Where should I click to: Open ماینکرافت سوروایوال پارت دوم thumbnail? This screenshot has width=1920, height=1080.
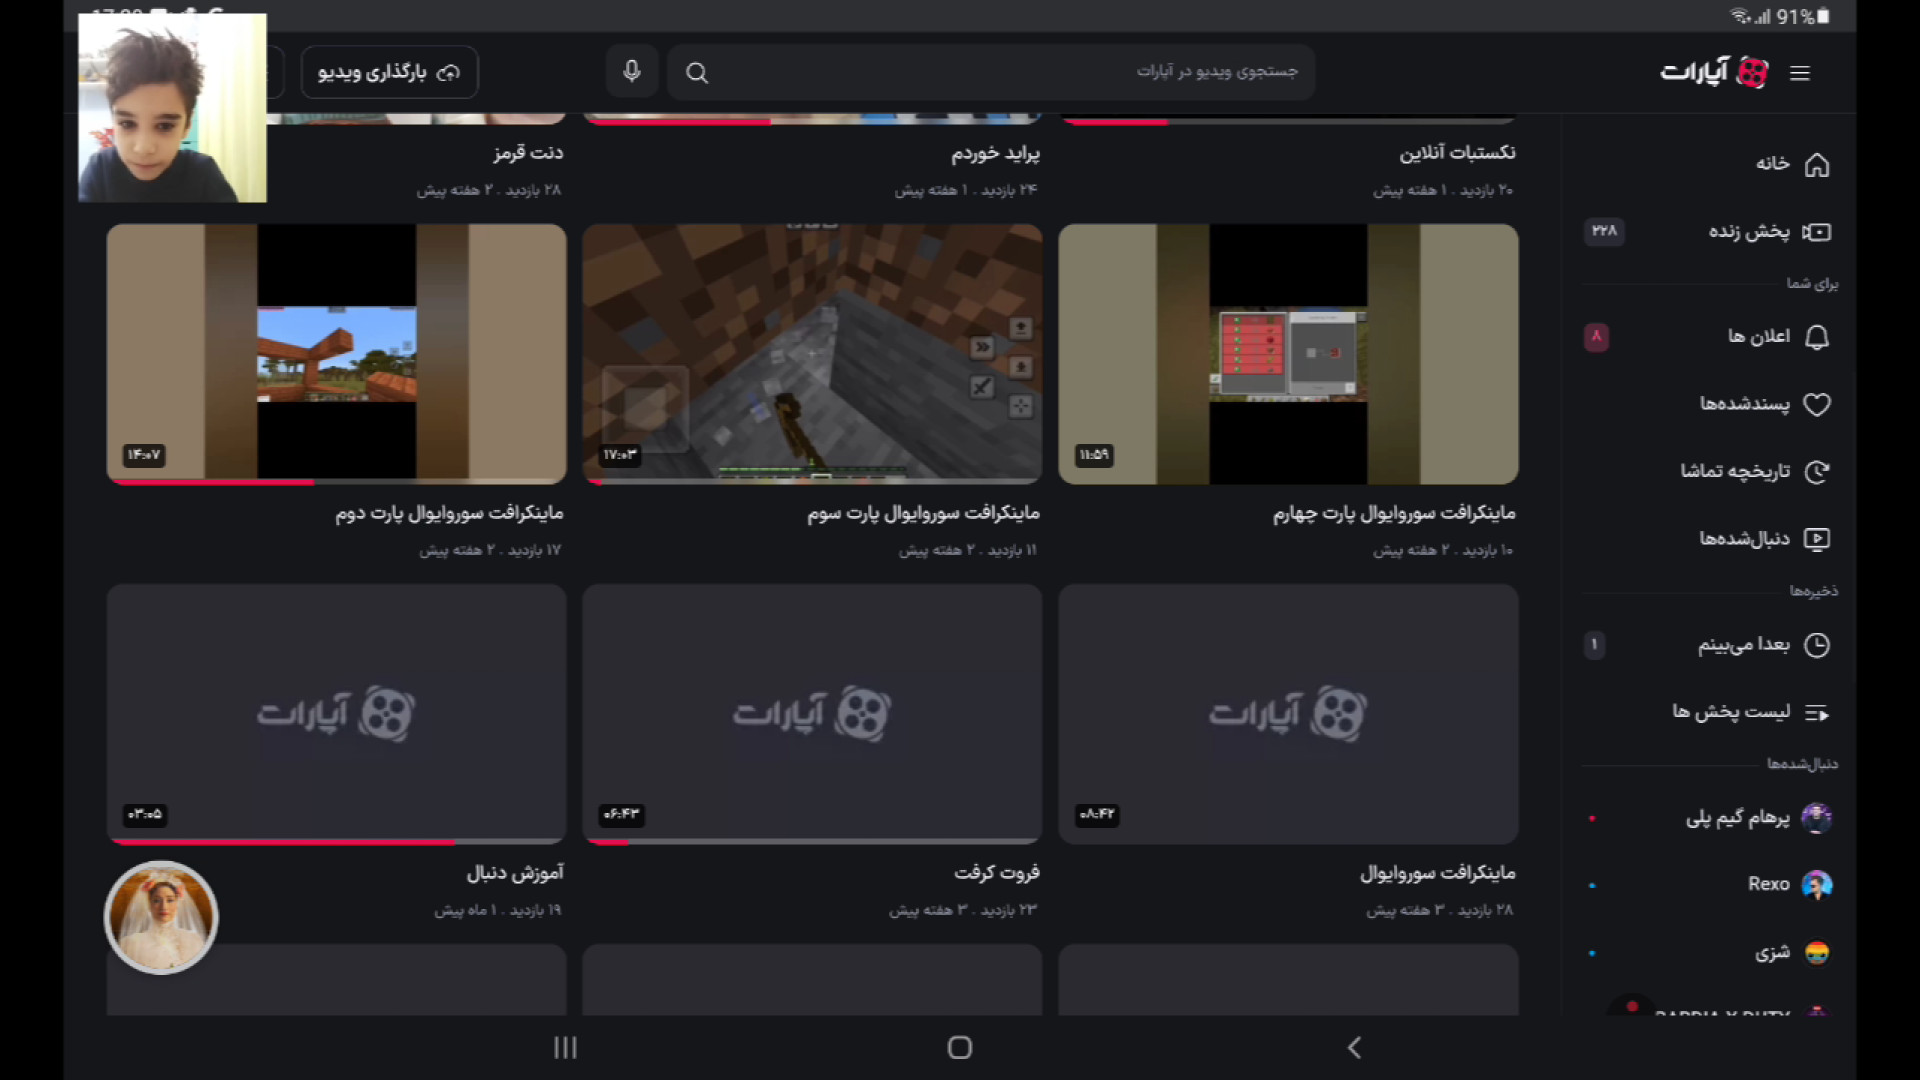[336, 354]
